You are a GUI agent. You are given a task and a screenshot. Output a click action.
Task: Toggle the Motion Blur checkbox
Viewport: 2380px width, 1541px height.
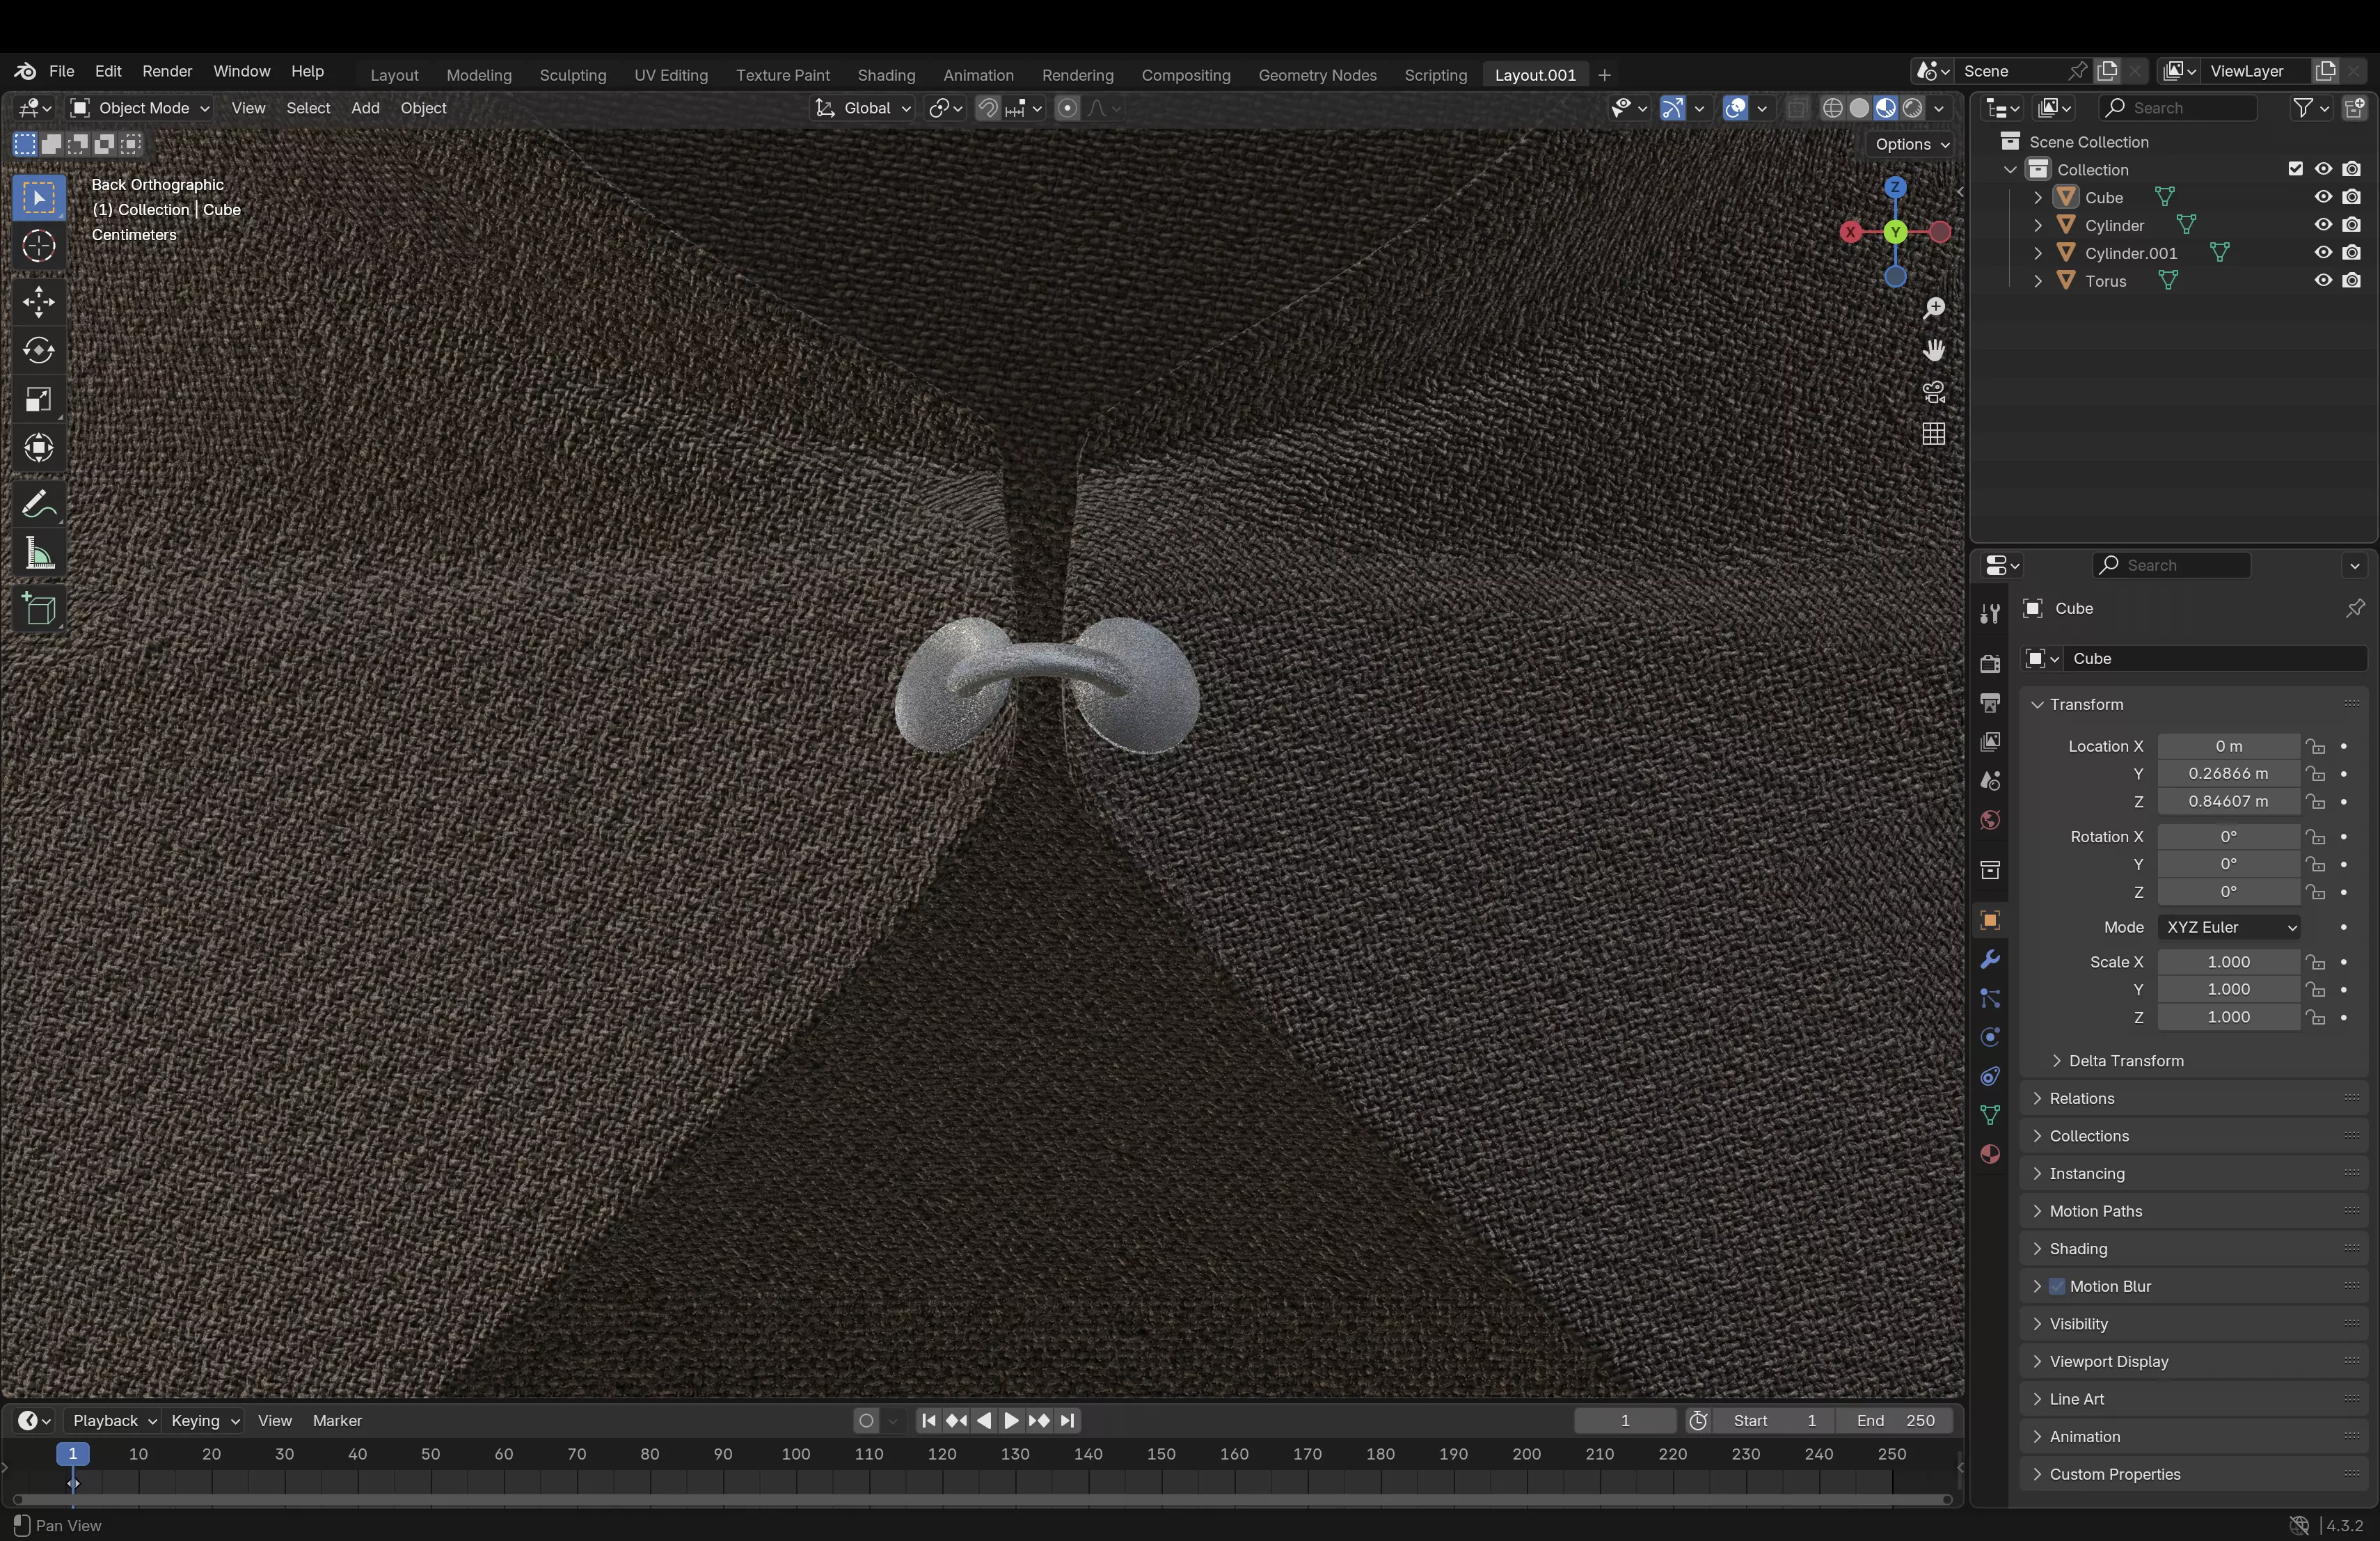pos(2057,1286)
